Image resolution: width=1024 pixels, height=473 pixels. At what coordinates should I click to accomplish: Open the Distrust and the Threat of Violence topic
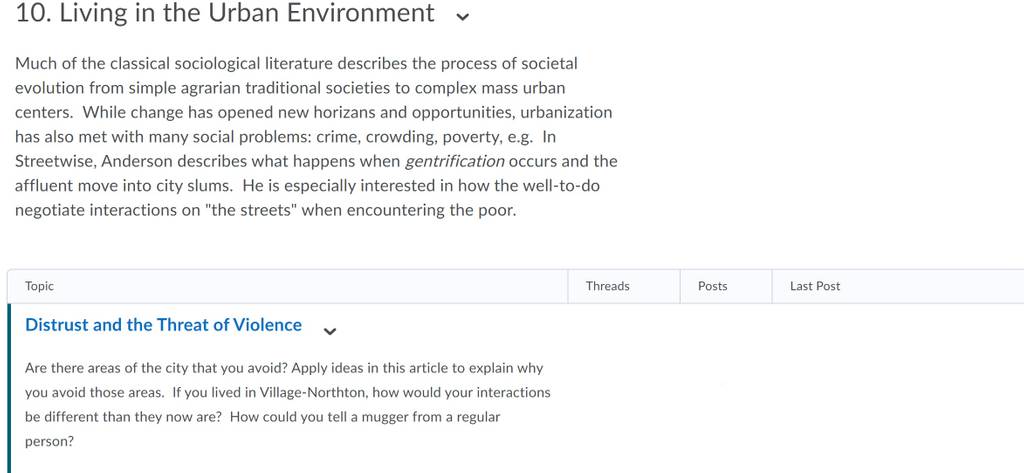(163, 325)
